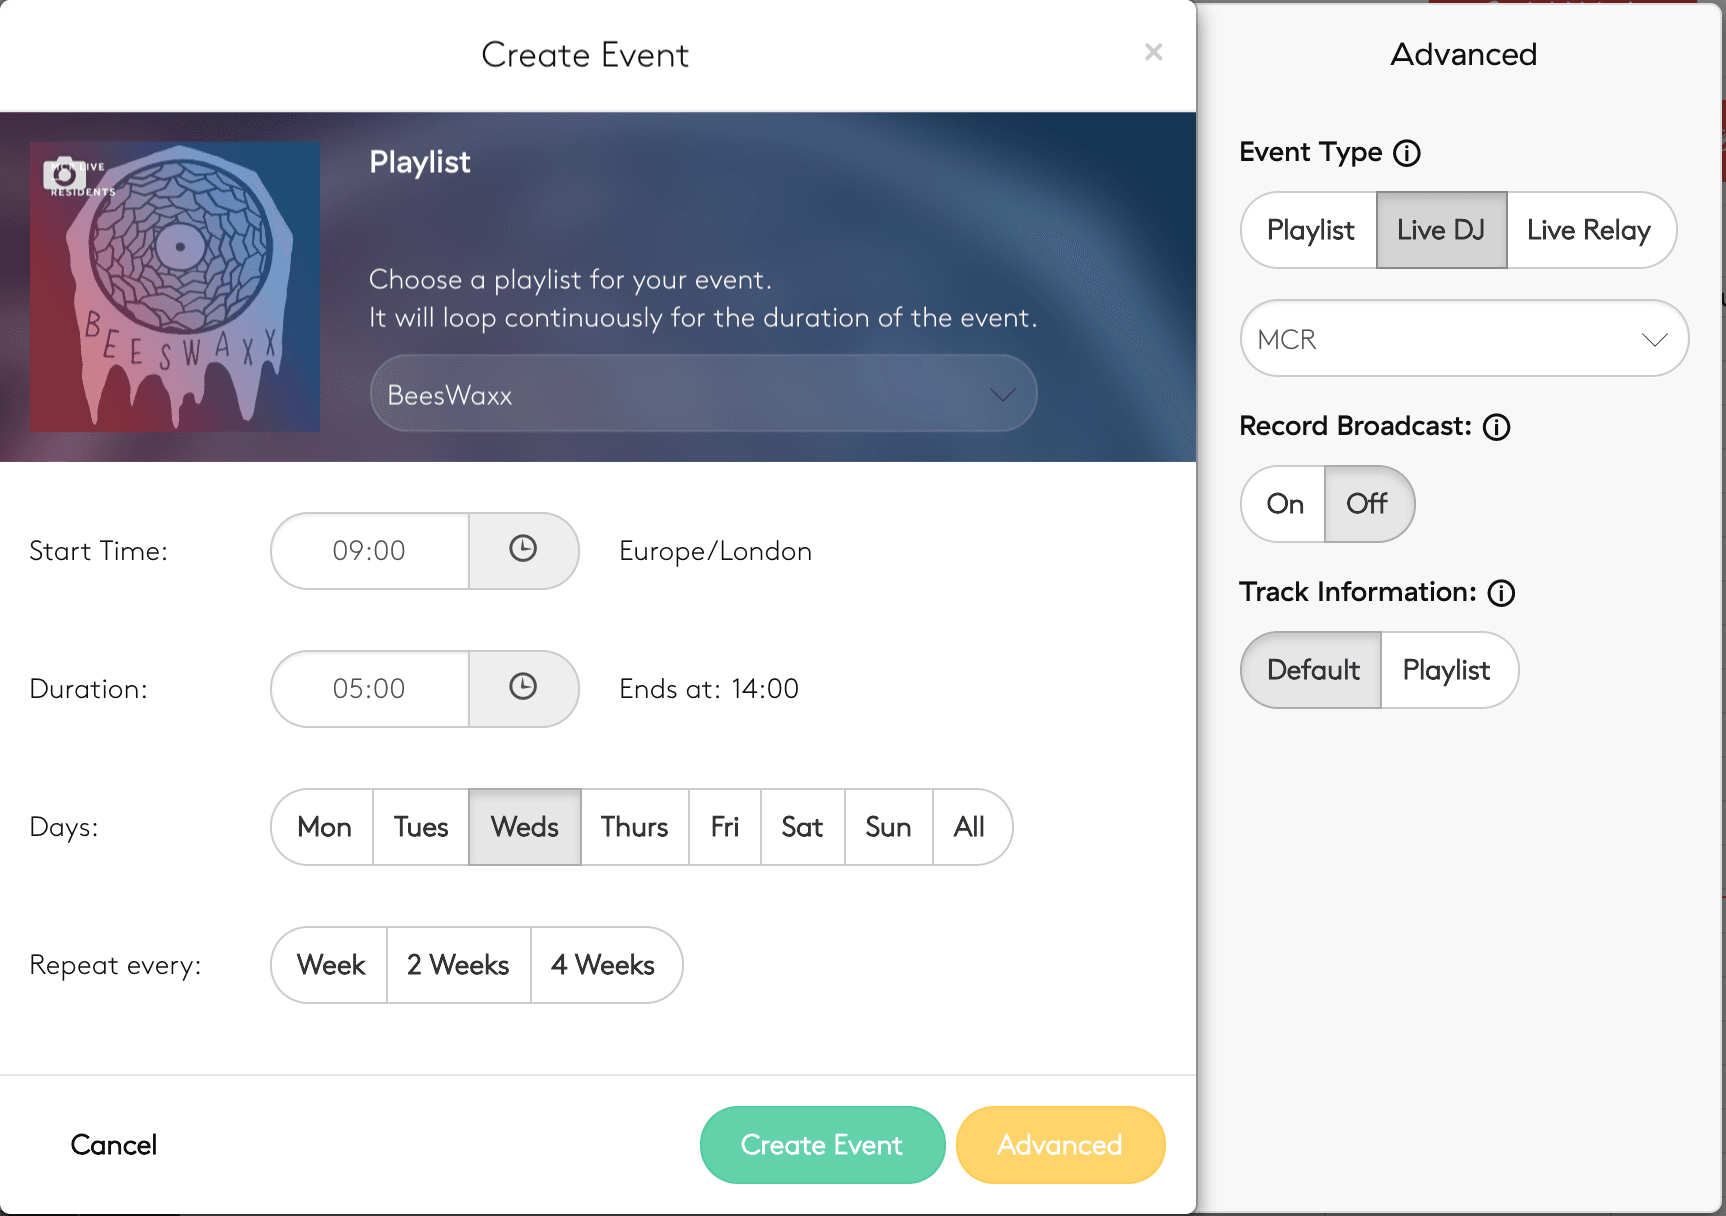Choose repeat every 2 Weeks
Screen dimensions: 1726x1216
458,965
